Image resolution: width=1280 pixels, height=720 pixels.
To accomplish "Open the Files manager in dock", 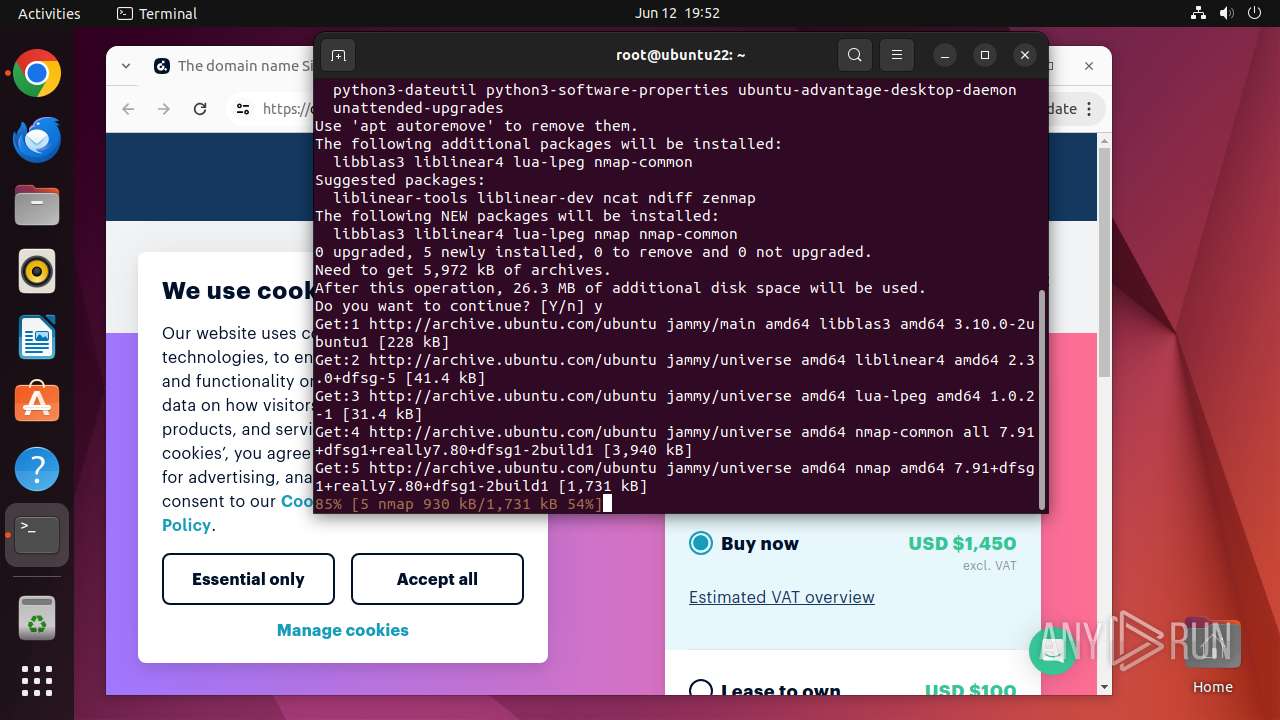I will [37, 206].
